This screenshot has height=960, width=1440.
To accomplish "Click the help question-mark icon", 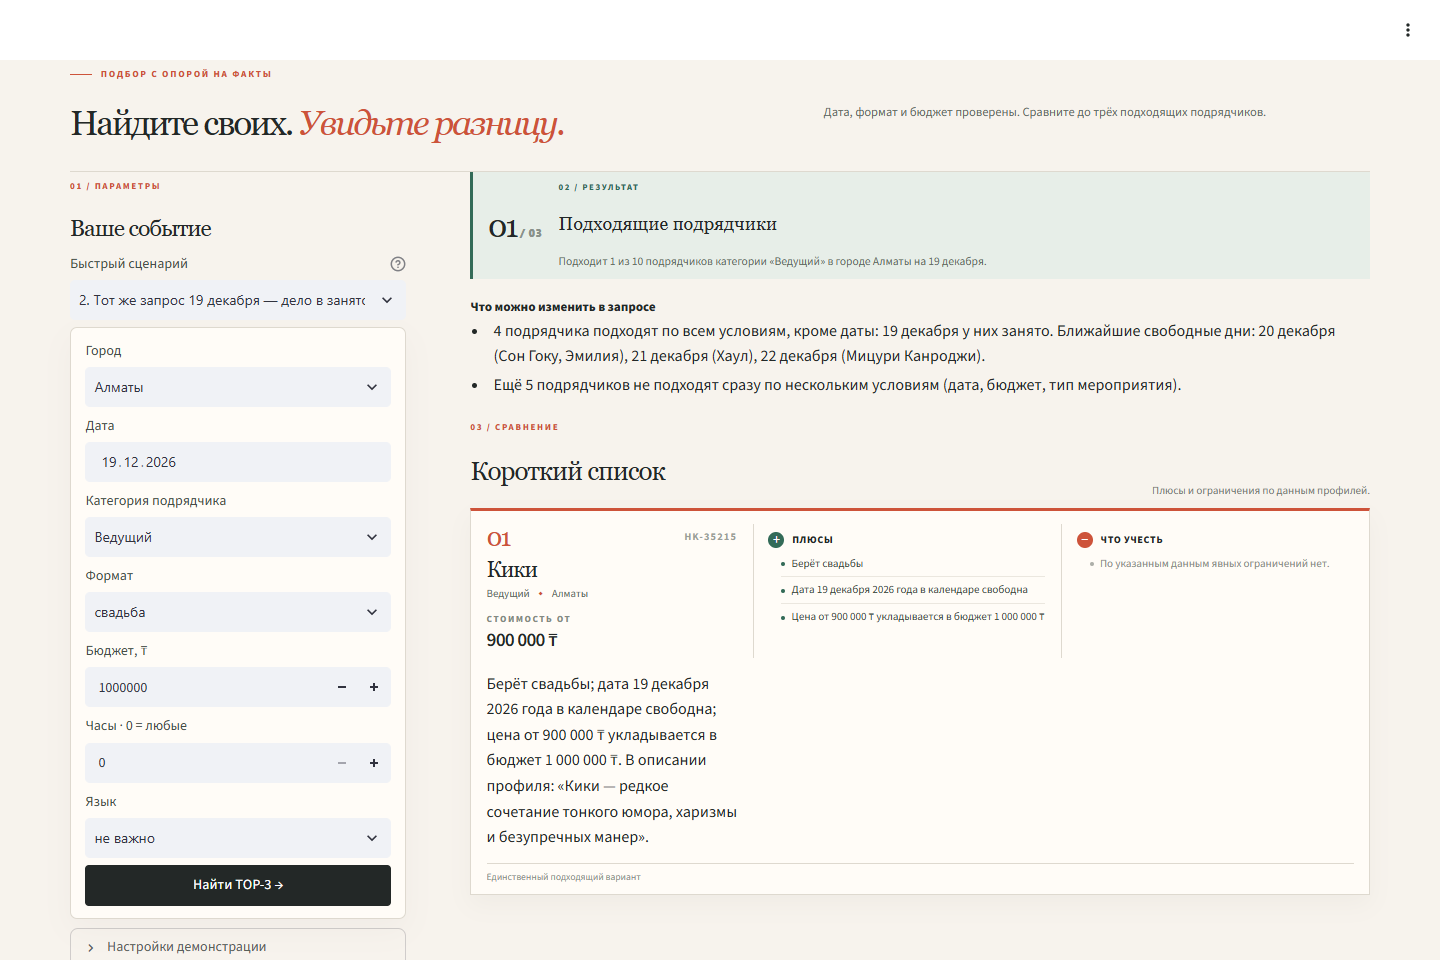I will click(x=398, y=264).
